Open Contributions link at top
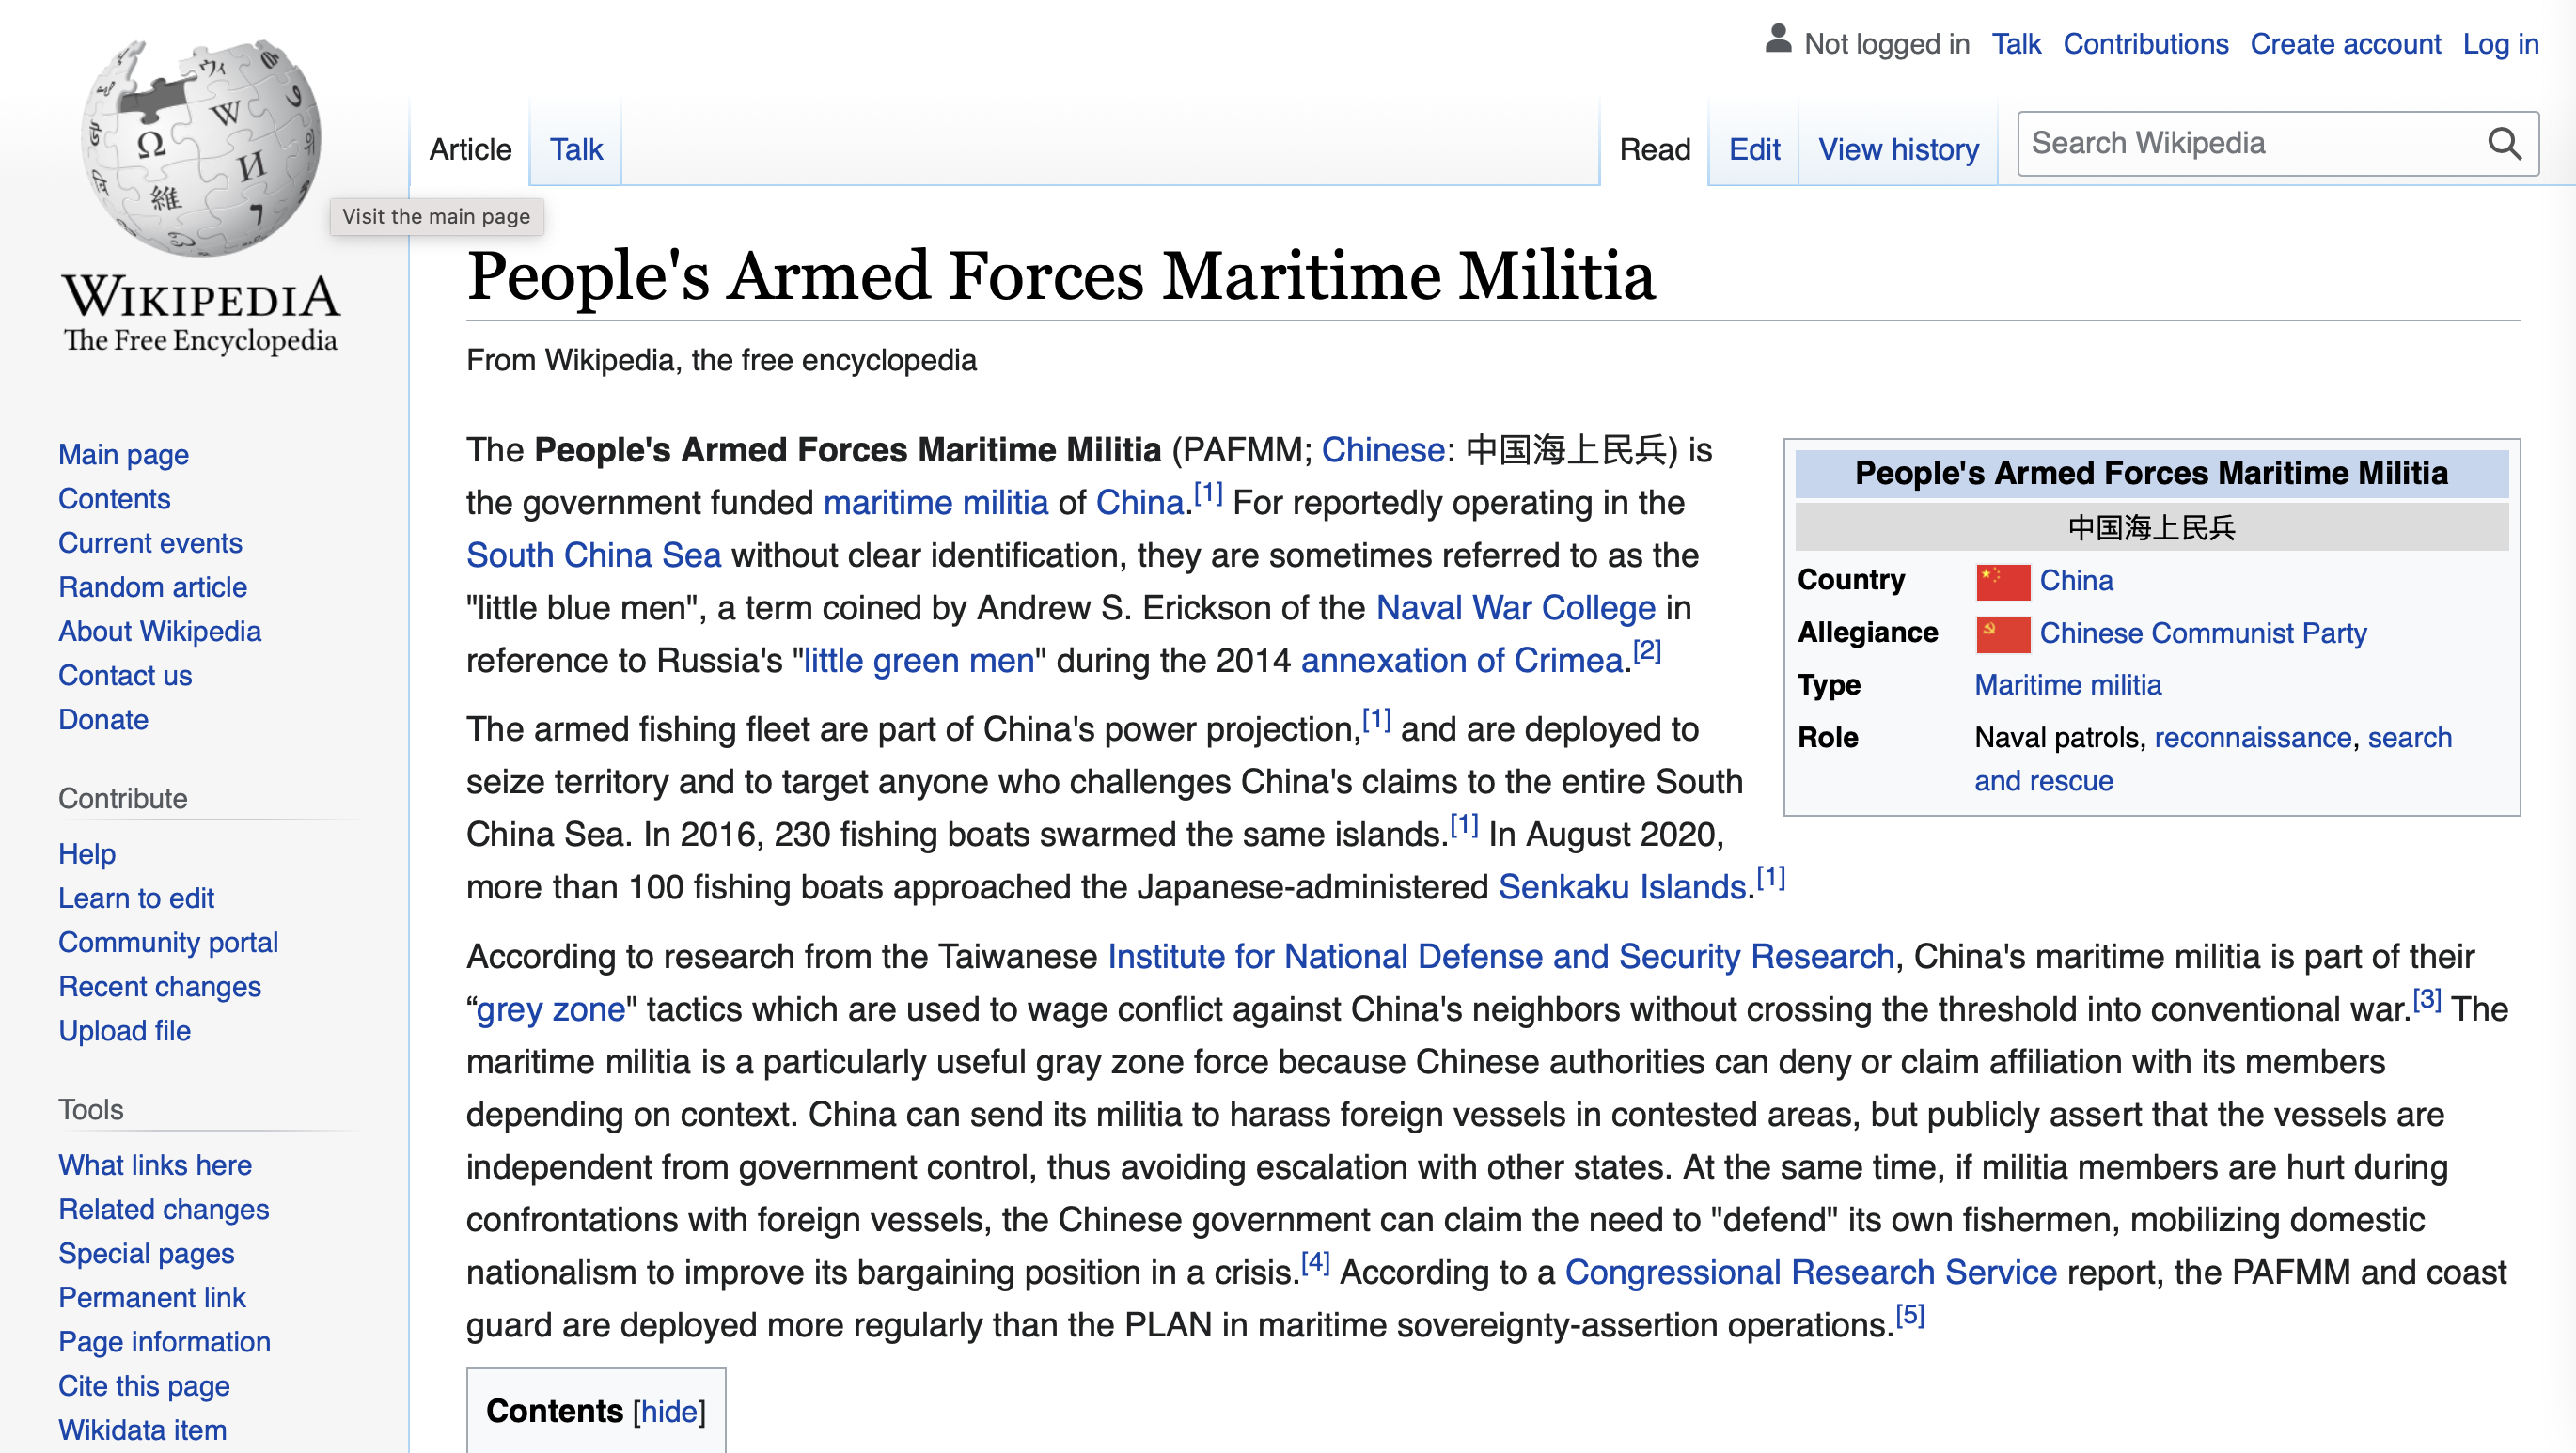This screenshot has width=2576, height=1453. (x=2145, y=44)
